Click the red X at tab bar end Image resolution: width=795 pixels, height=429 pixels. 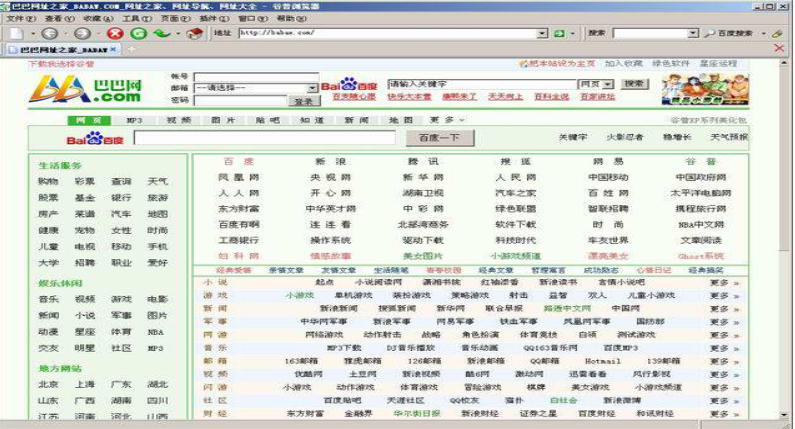tap(779, 49)
